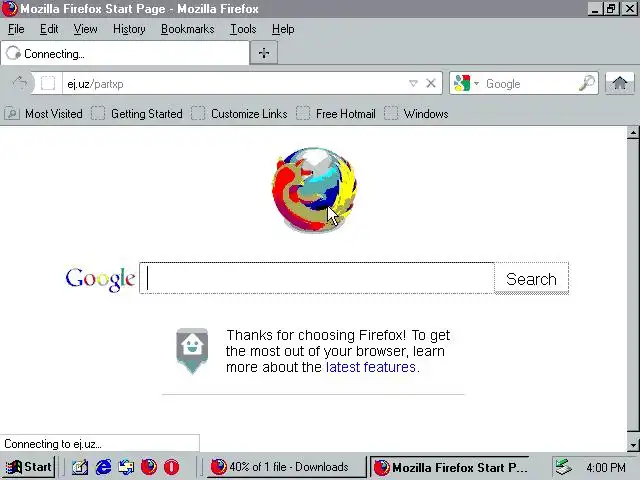This screenshot has height=480, width=640.
Task: Open the Free Hotmail bookmark
Action: (336, 113)
